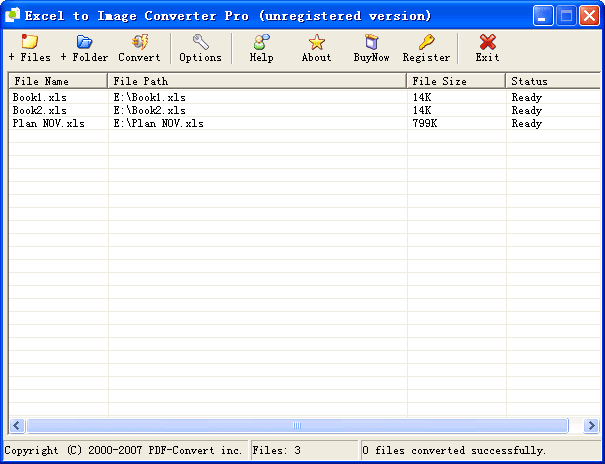The image size is (605, 464).
Task: Click the 14K size of Book1.xls
Action: coord(422,97)
